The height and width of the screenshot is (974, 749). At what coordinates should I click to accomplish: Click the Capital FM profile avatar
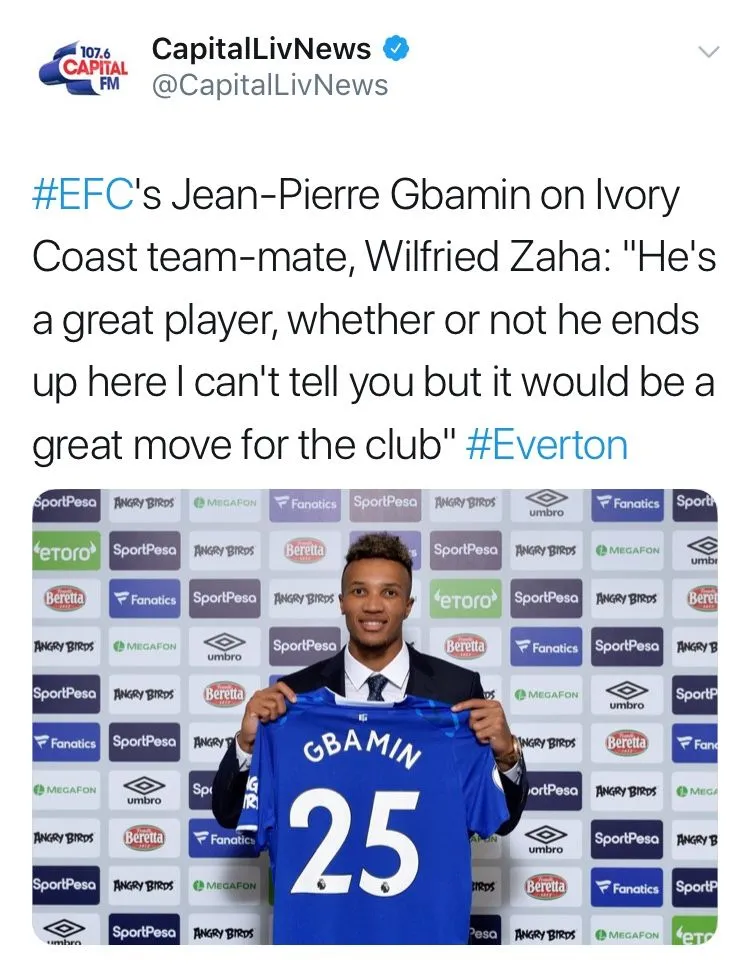[83, 66]
